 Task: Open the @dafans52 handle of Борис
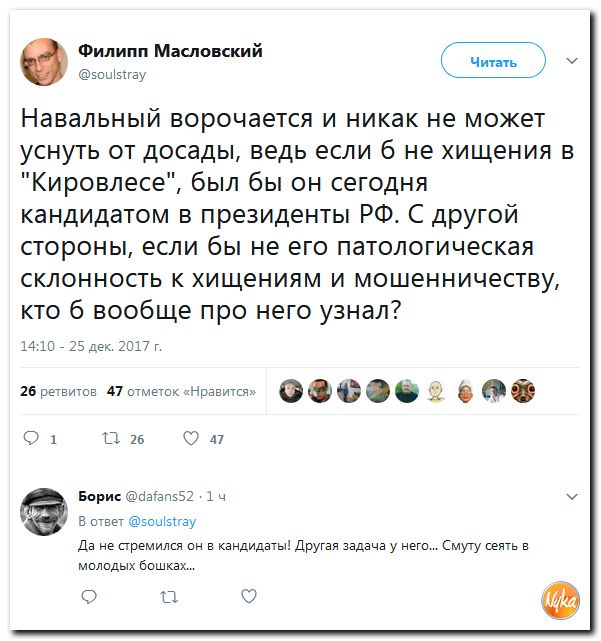point(160,496)
